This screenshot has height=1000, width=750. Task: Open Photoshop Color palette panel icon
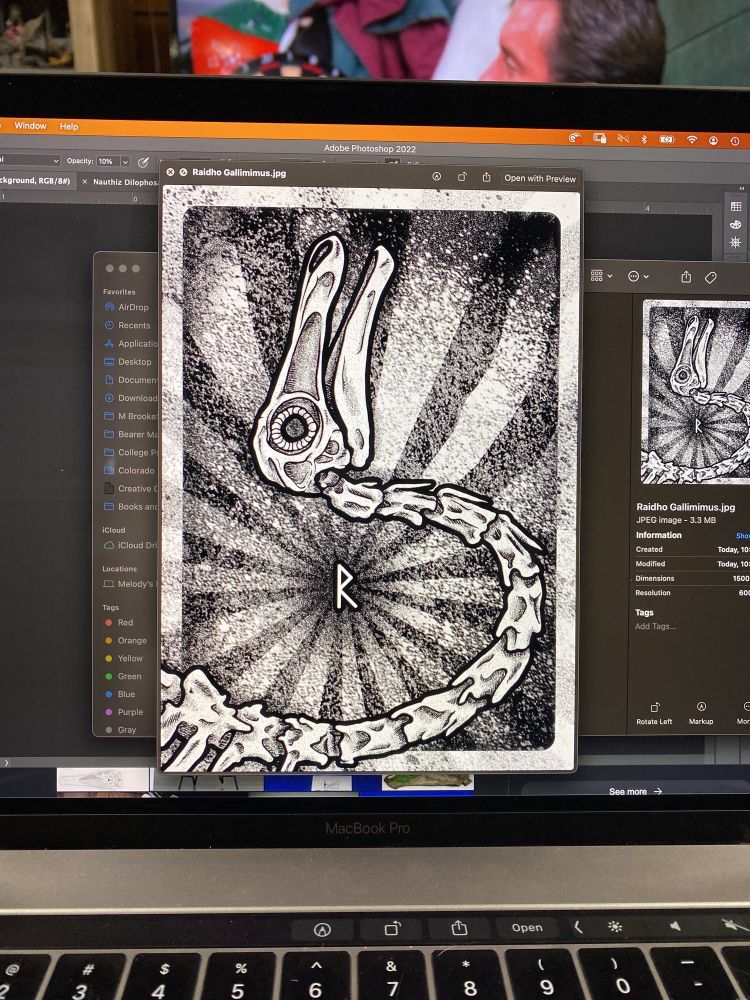(x=735, y=224)
